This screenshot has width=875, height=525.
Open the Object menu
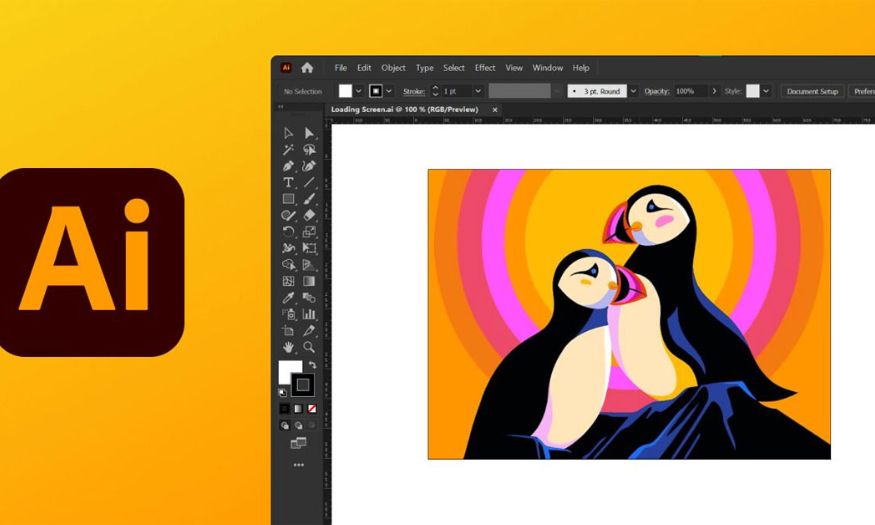[393, 68]
